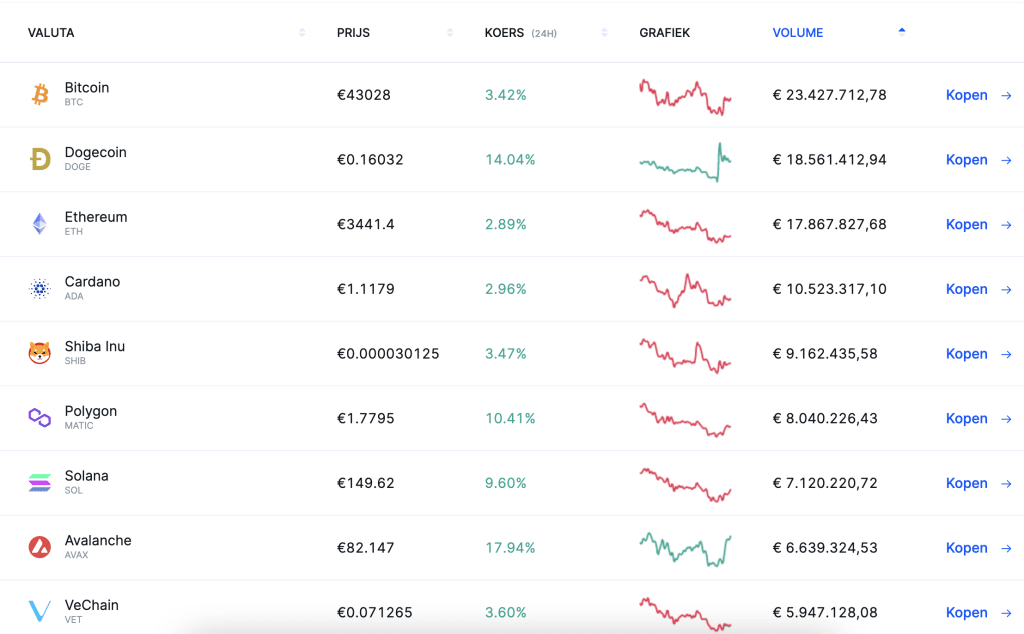Select the Ethereum currency name

[96, 217]
